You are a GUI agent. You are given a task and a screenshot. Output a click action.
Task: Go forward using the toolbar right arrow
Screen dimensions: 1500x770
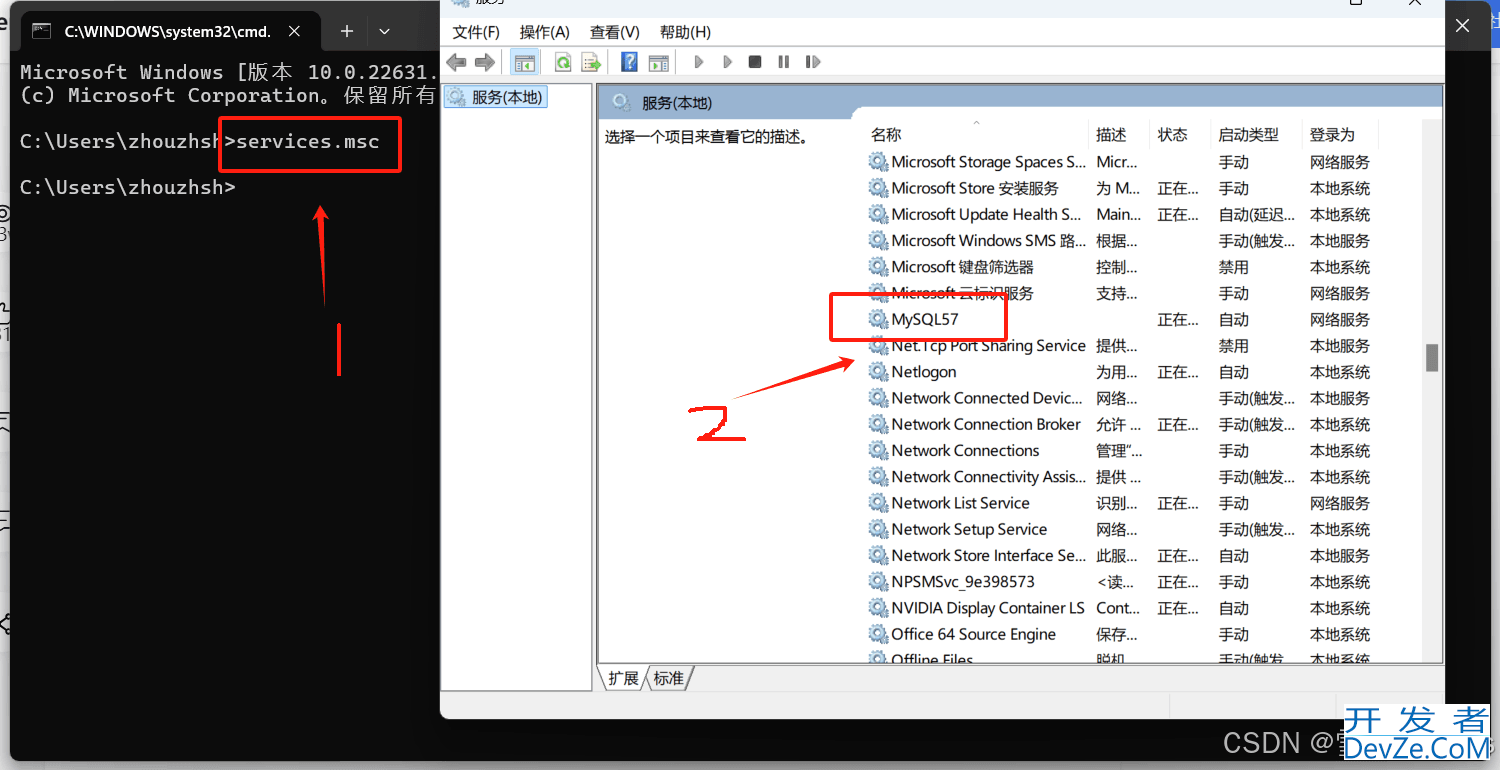[x=485, y=62]
